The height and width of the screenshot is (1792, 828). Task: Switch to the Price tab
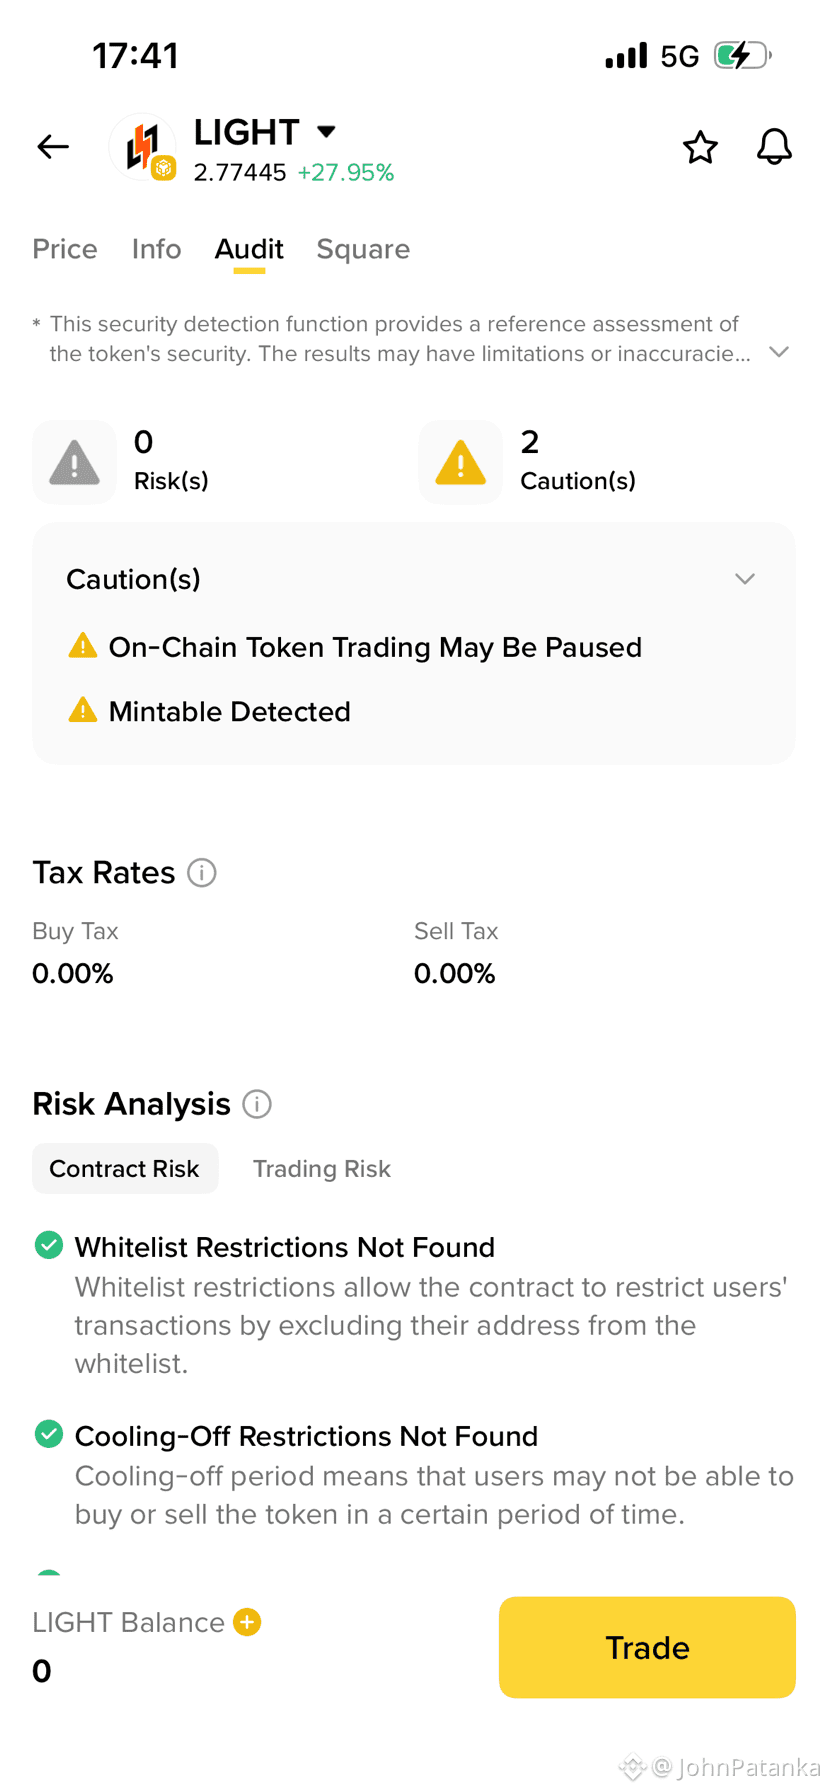(65, 249)
